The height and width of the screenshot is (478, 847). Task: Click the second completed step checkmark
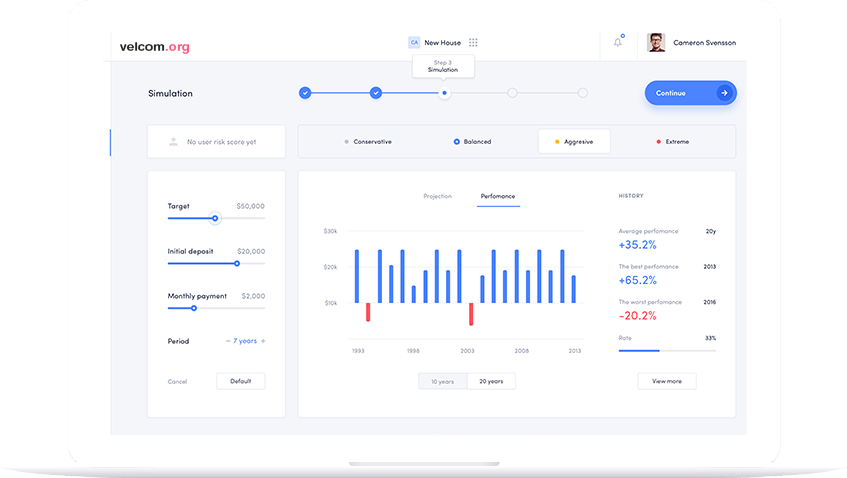click(x=376, y=93)
